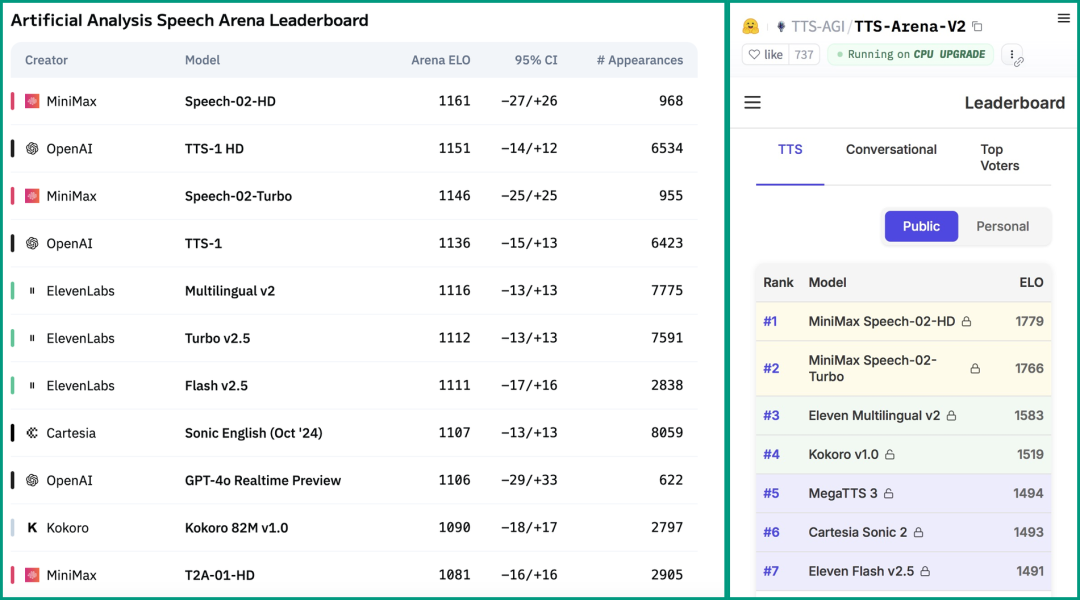Sort by Arena ELO column header
The image size is (1080, 600).
tap(441, 61)
